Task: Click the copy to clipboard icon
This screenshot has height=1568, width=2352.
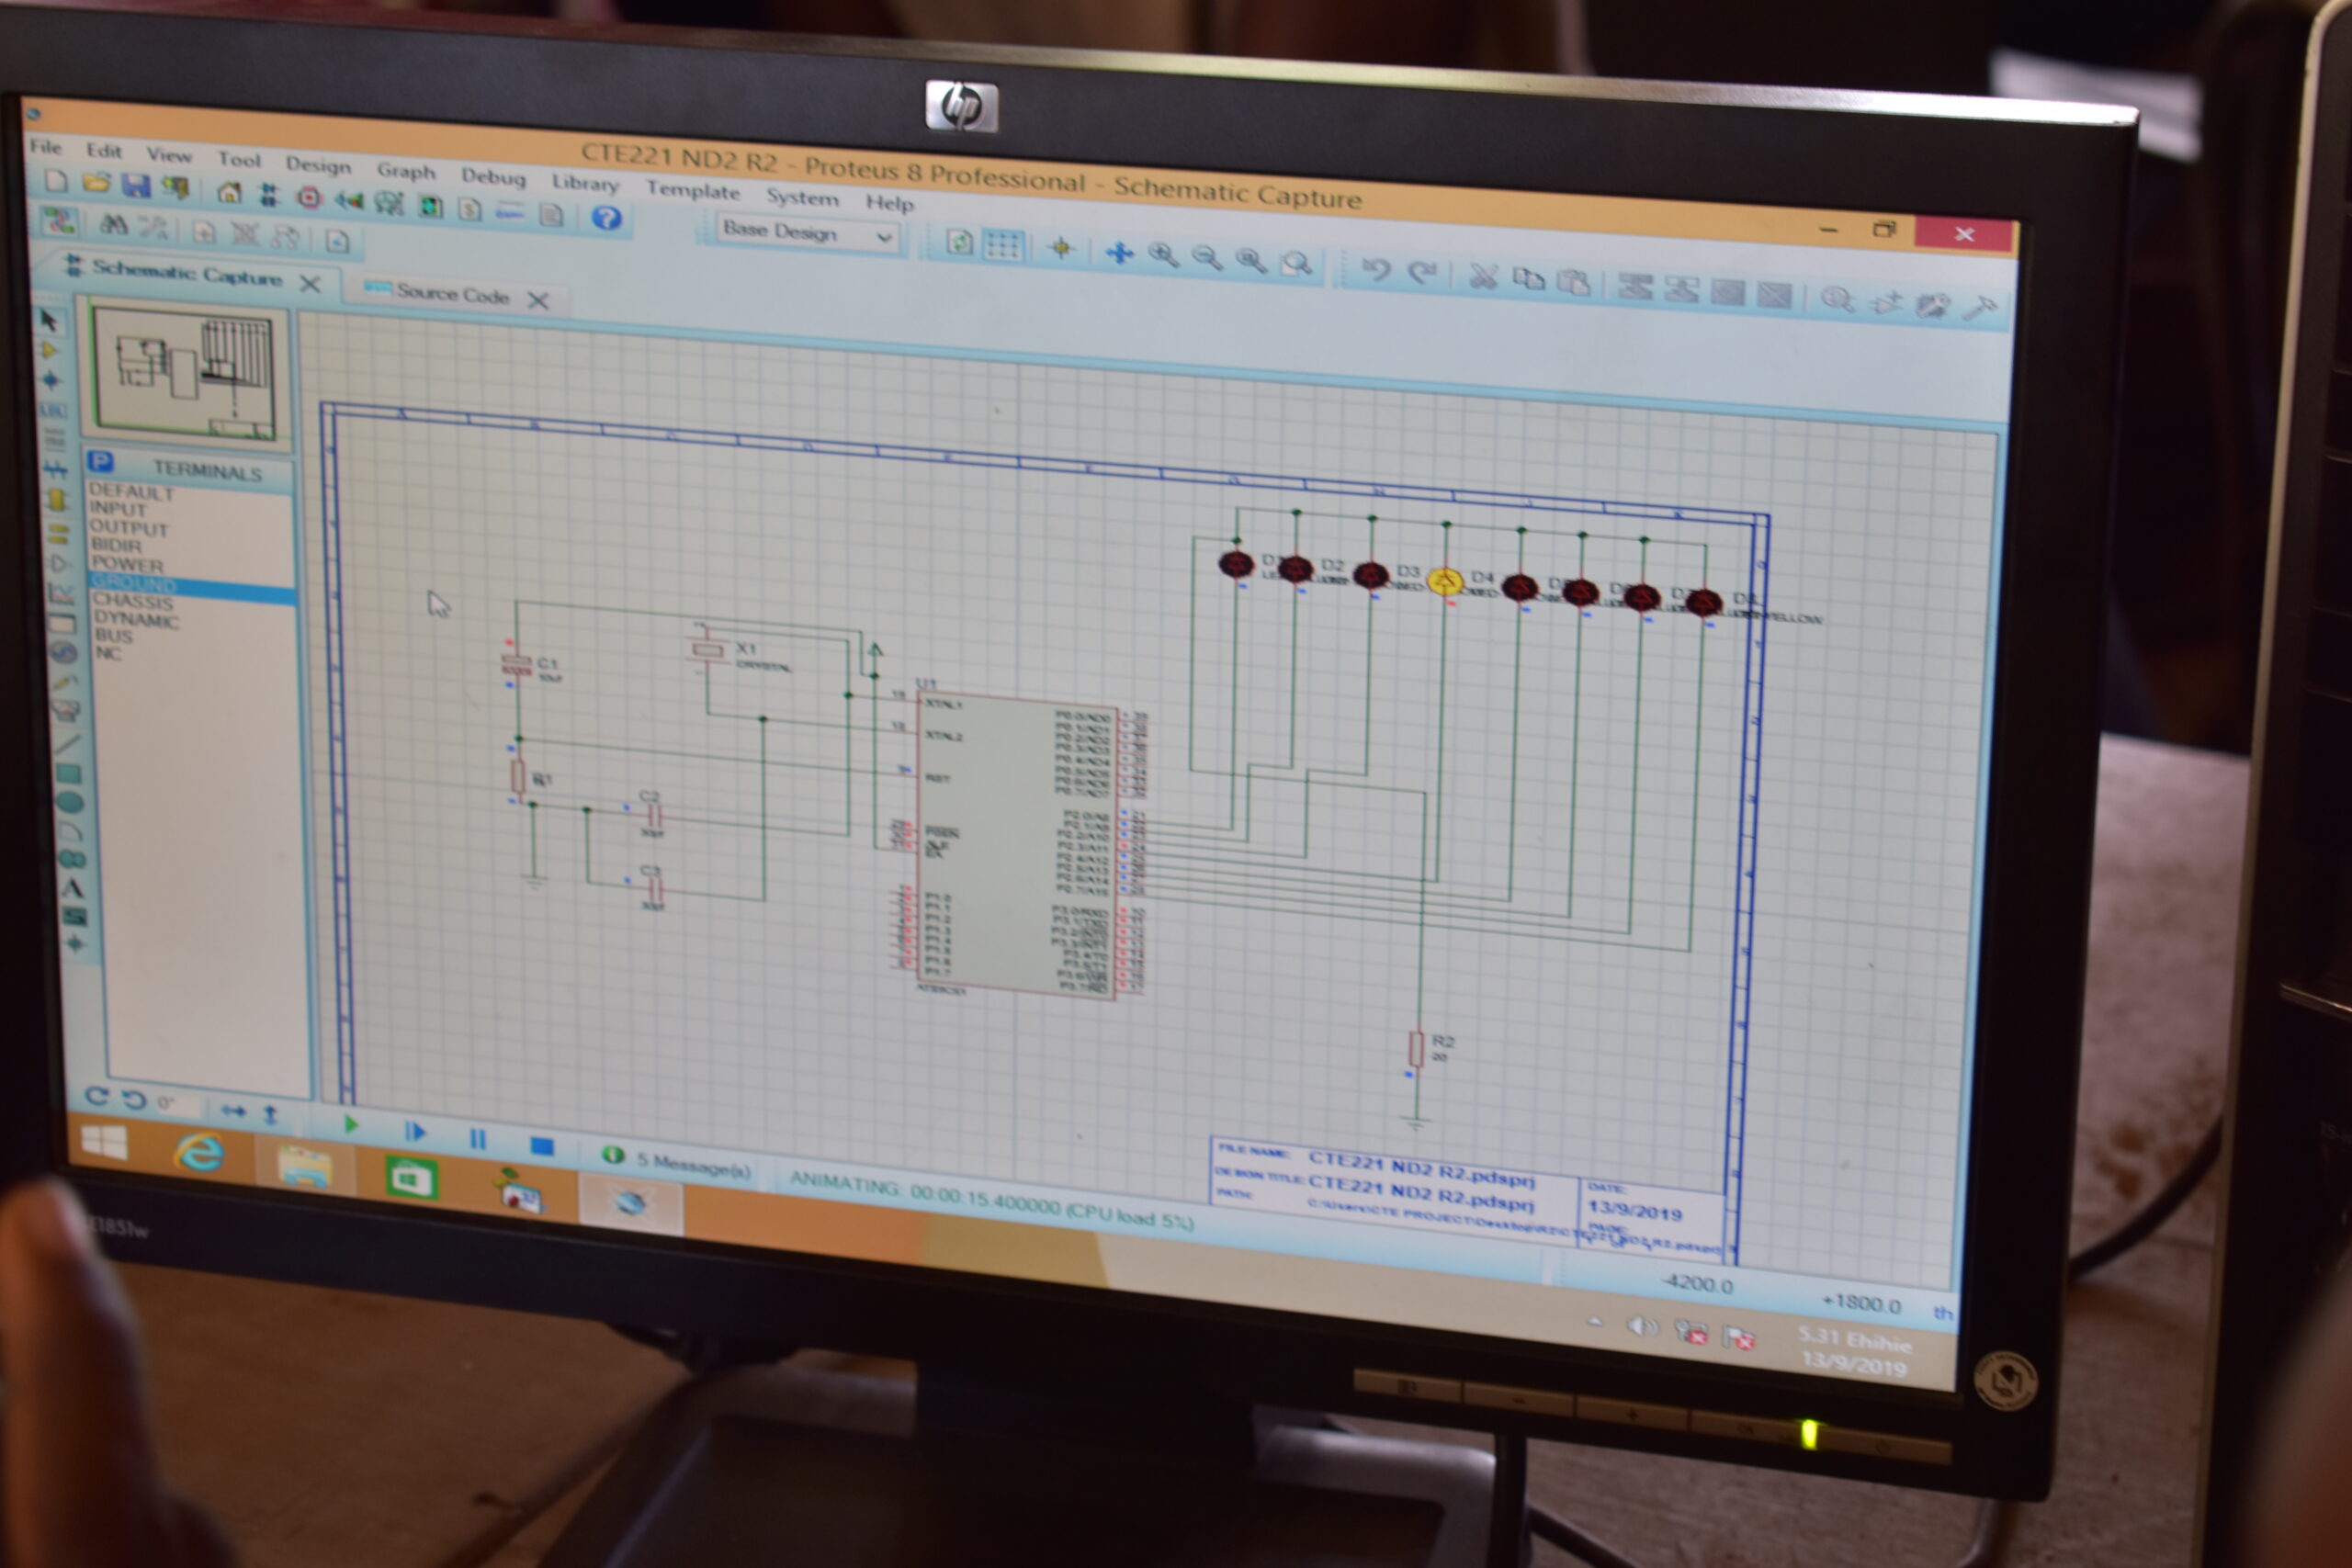Action: tap(1528, 280)
